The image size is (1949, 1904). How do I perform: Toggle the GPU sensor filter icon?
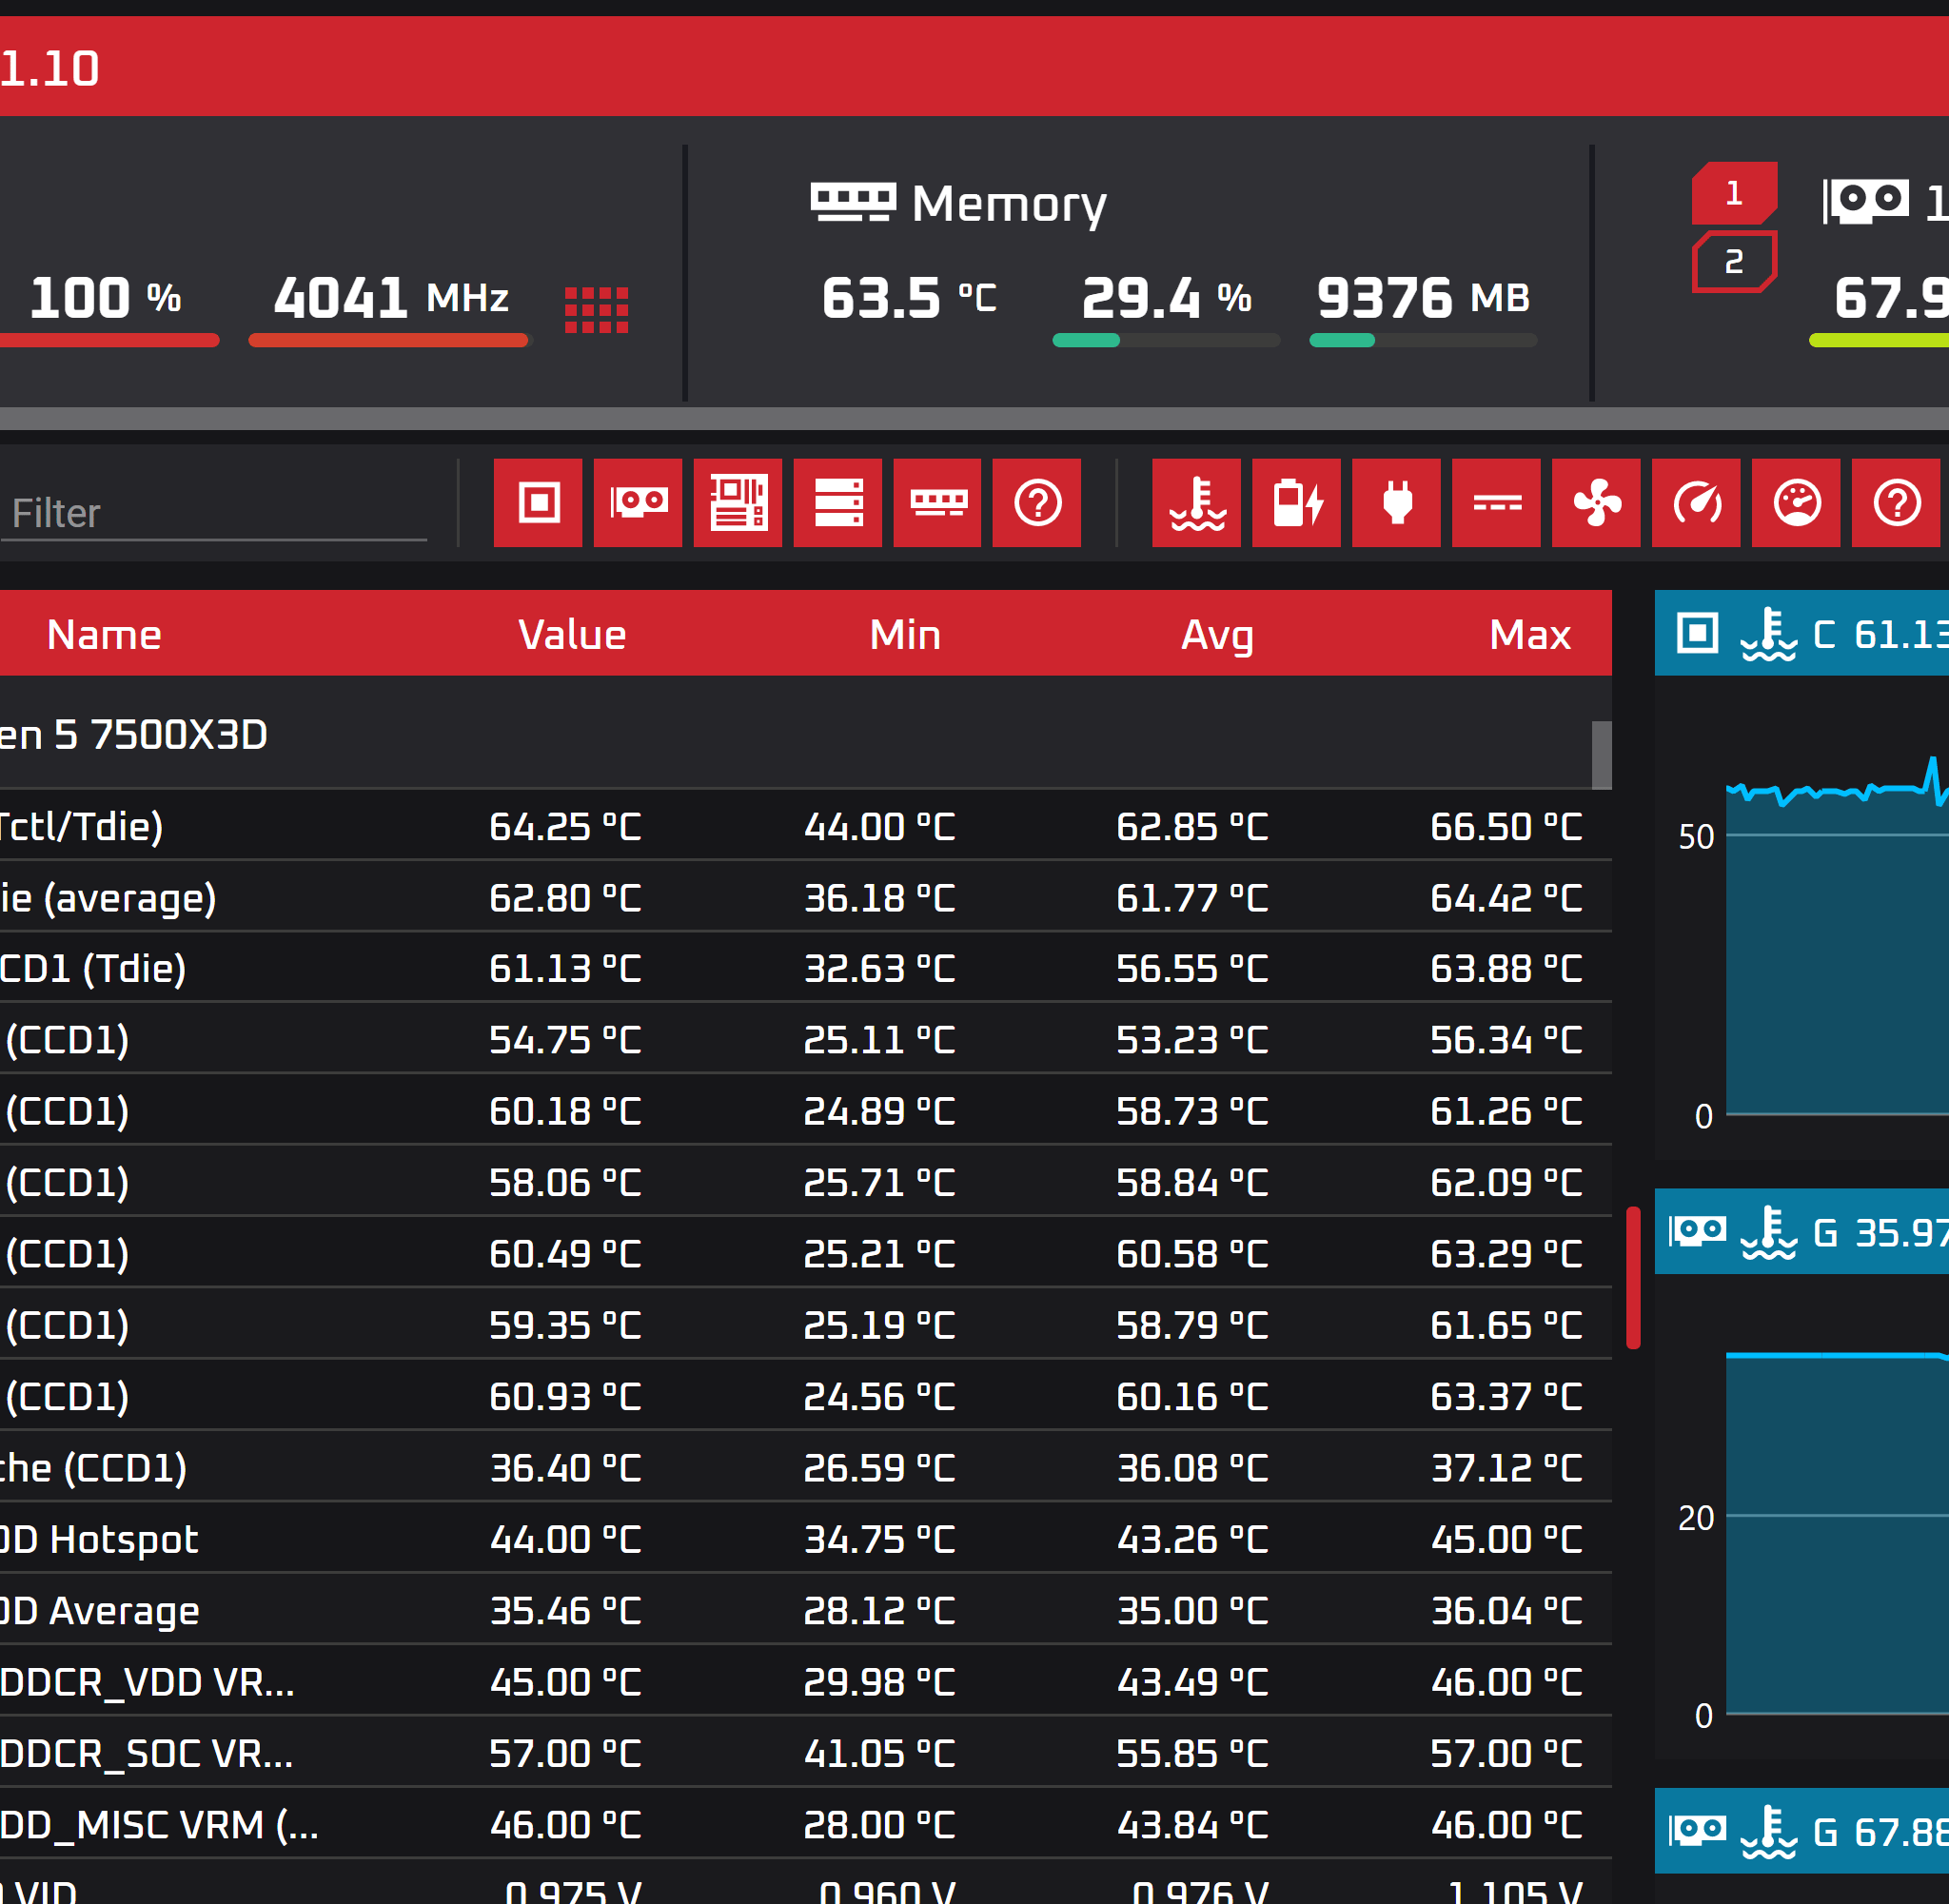click(638, 502)
